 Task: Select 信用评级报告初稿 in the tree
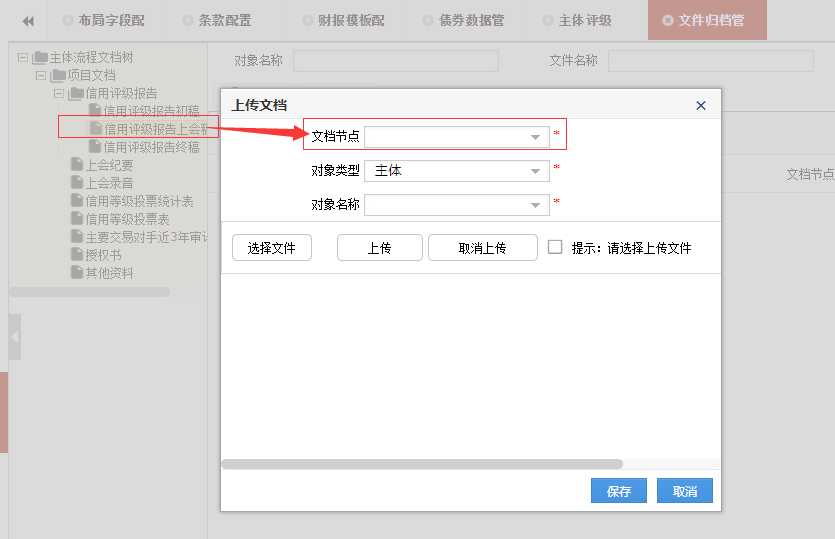(151, 111)
